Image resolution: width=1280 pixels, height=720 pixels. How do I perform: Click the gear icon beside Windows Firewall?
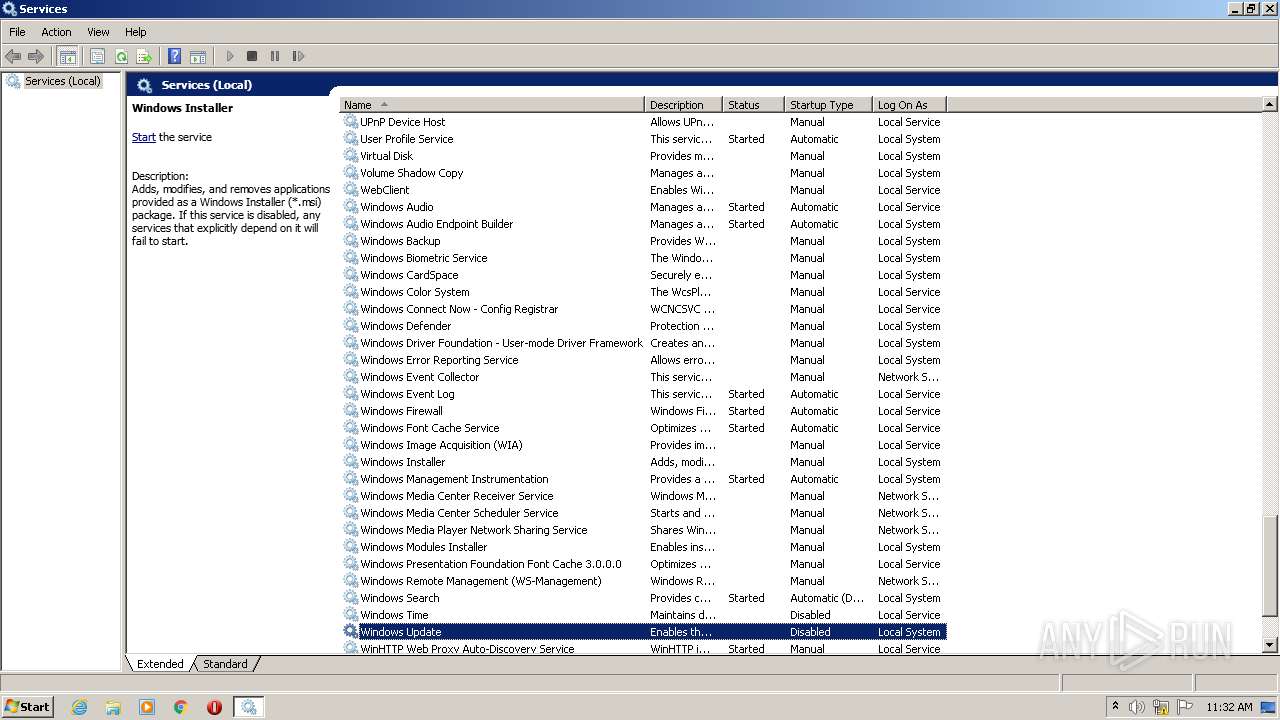tap(350, 410)
